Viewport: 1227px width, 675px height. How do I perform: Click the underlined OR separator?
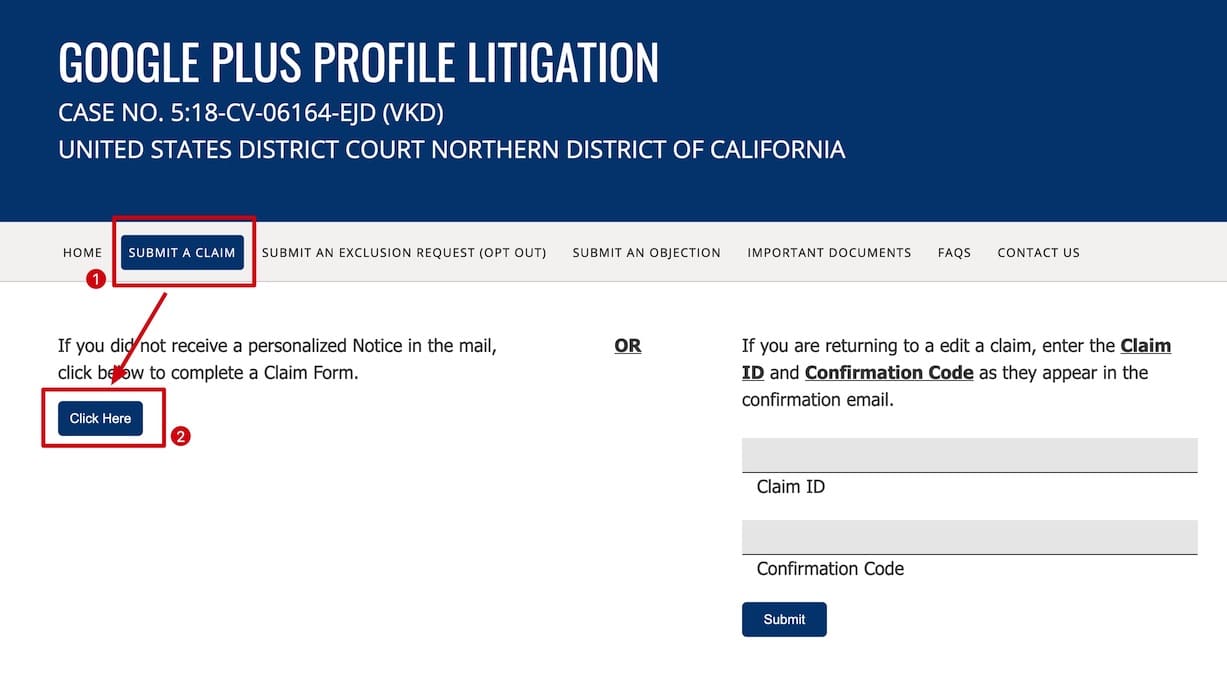click(x=628, y=346)
